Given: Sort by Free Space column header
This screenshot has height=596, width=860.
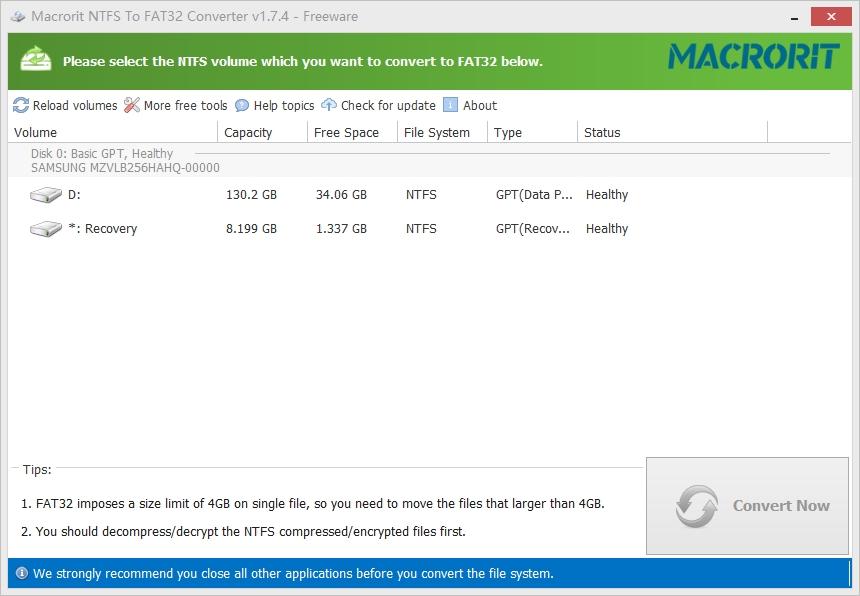Looking at the screenshot, I should (x=353, y=133).
